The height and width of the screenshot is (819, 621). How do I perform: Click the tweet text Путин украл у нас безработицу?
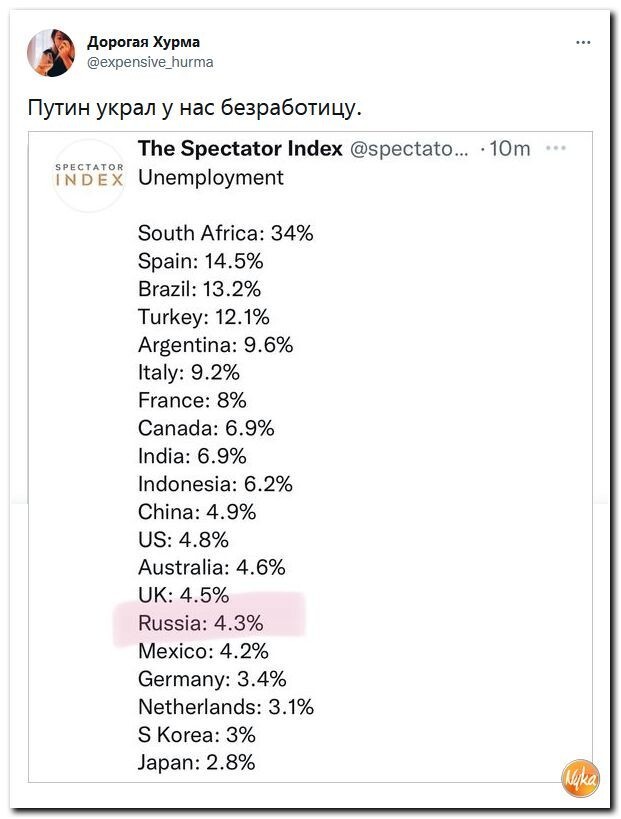click(194, 108)
